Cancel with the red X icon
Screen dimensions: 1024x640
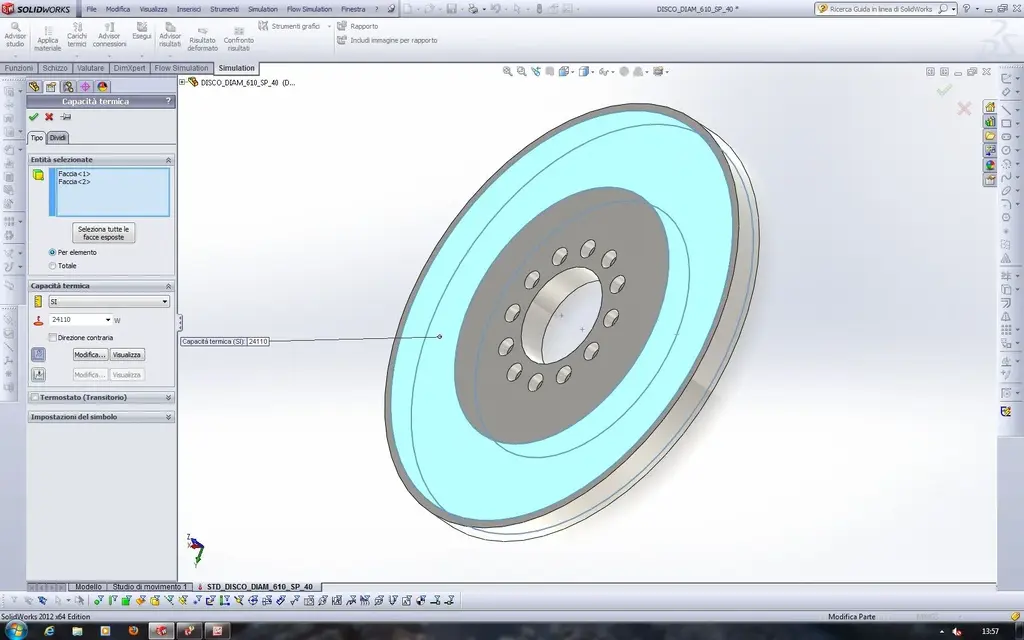(x=49, y=117)
